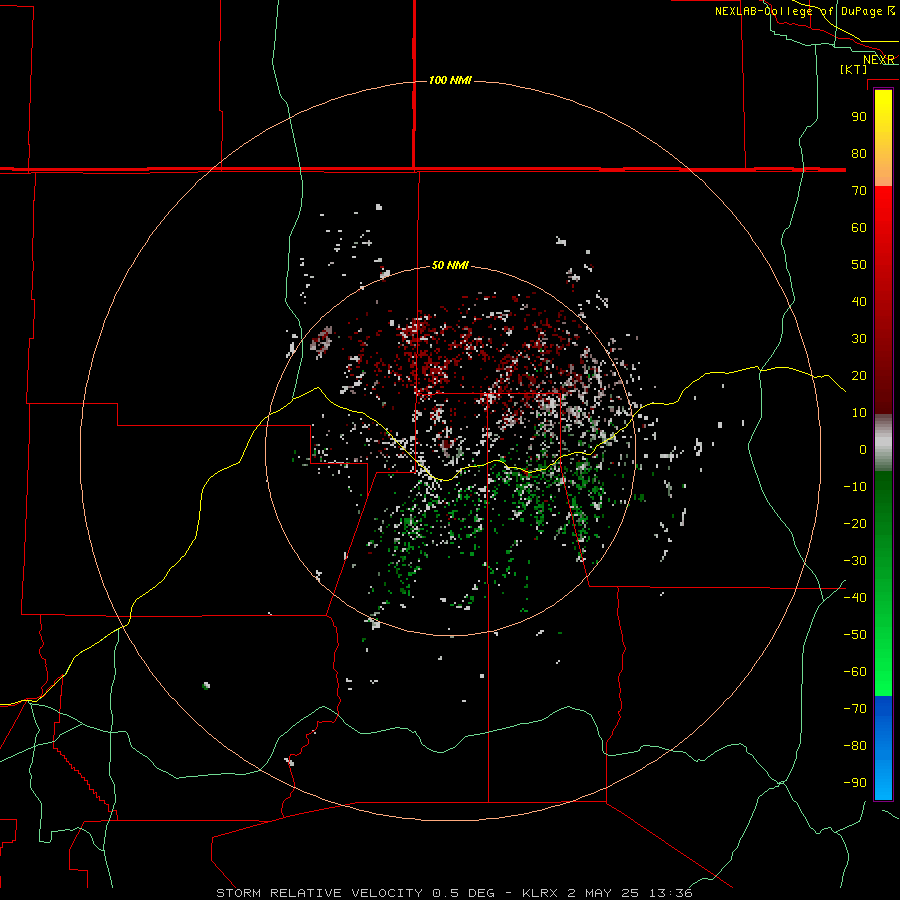Click the gray zero-velocity band of the color bar

point(883,443)
